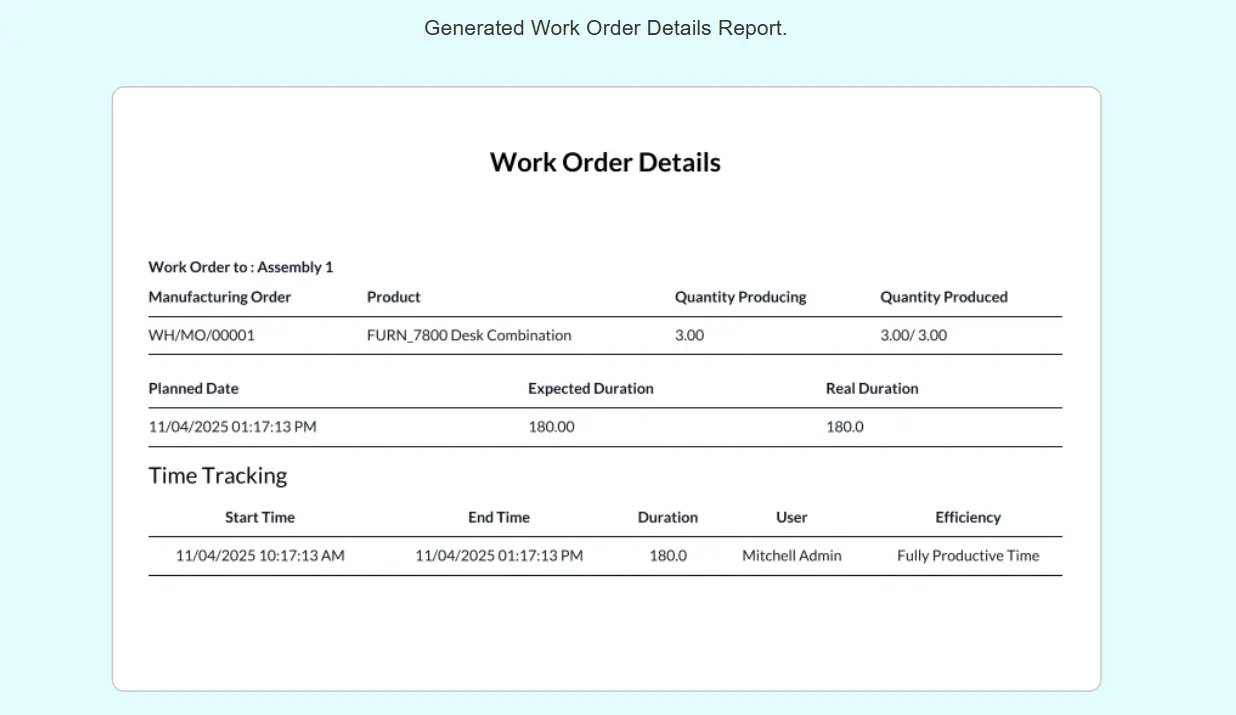Click the Efficiency column header
Viewport: 1236px width, 715px height.
(967, 517)
